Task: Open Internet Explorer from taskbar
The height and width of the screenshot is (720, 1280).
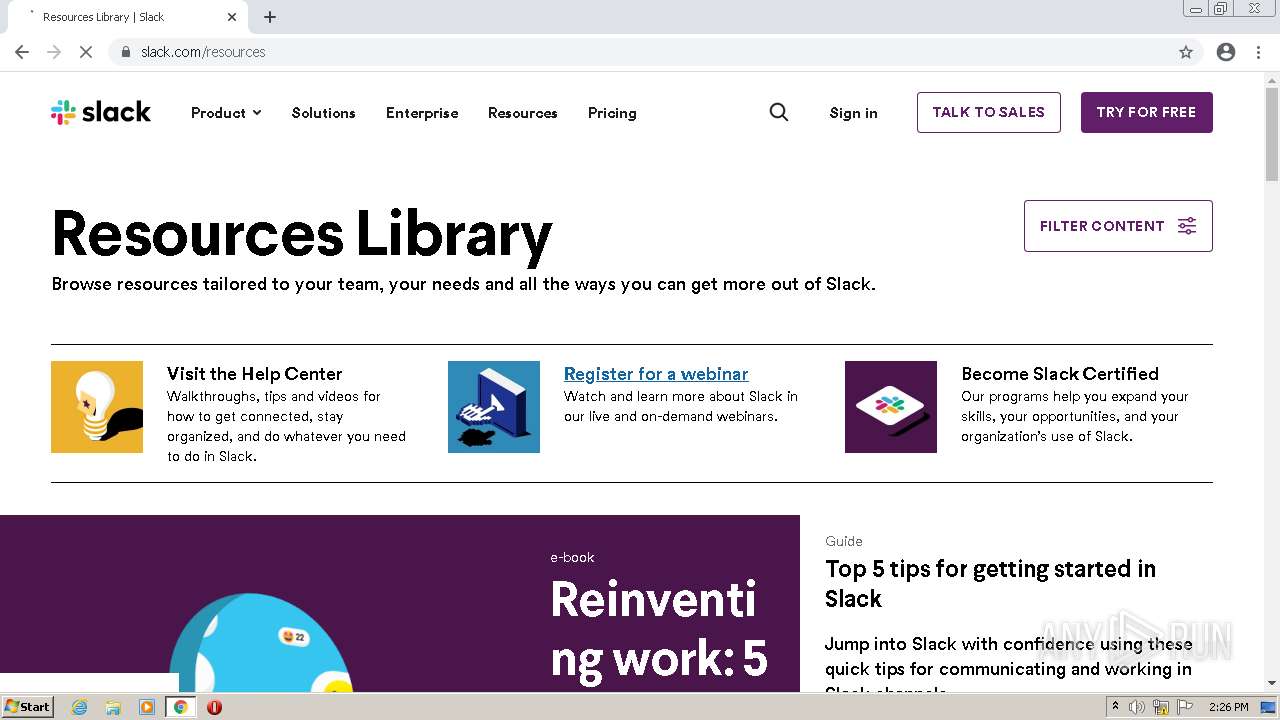Action: (80, 707)
